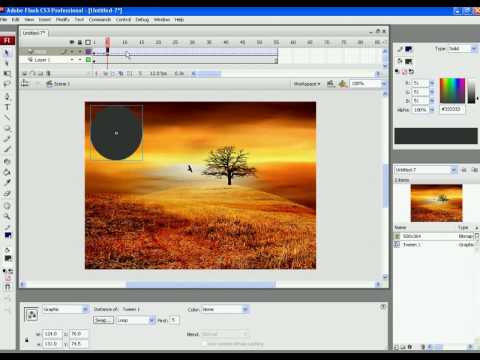The width and height of the screenshot is (480, 360).
Task: Click the No Color icon in Color panel
Action: [x=404, y=72]
